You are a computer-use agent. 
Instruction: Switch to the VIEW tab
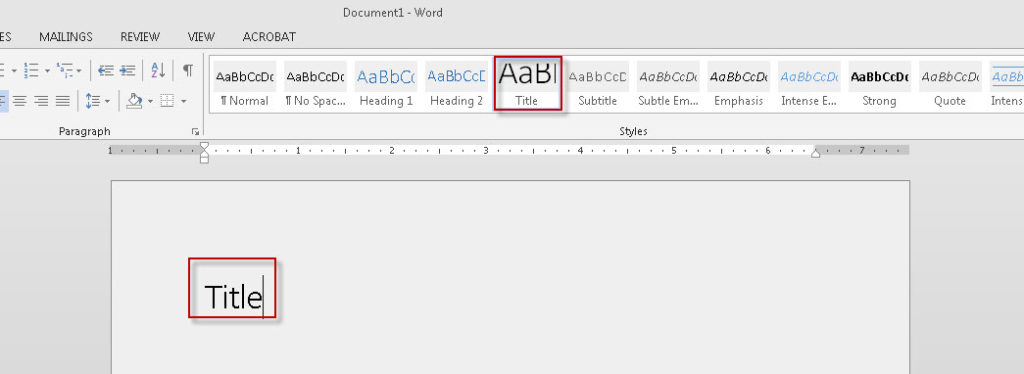pos(201,37)
